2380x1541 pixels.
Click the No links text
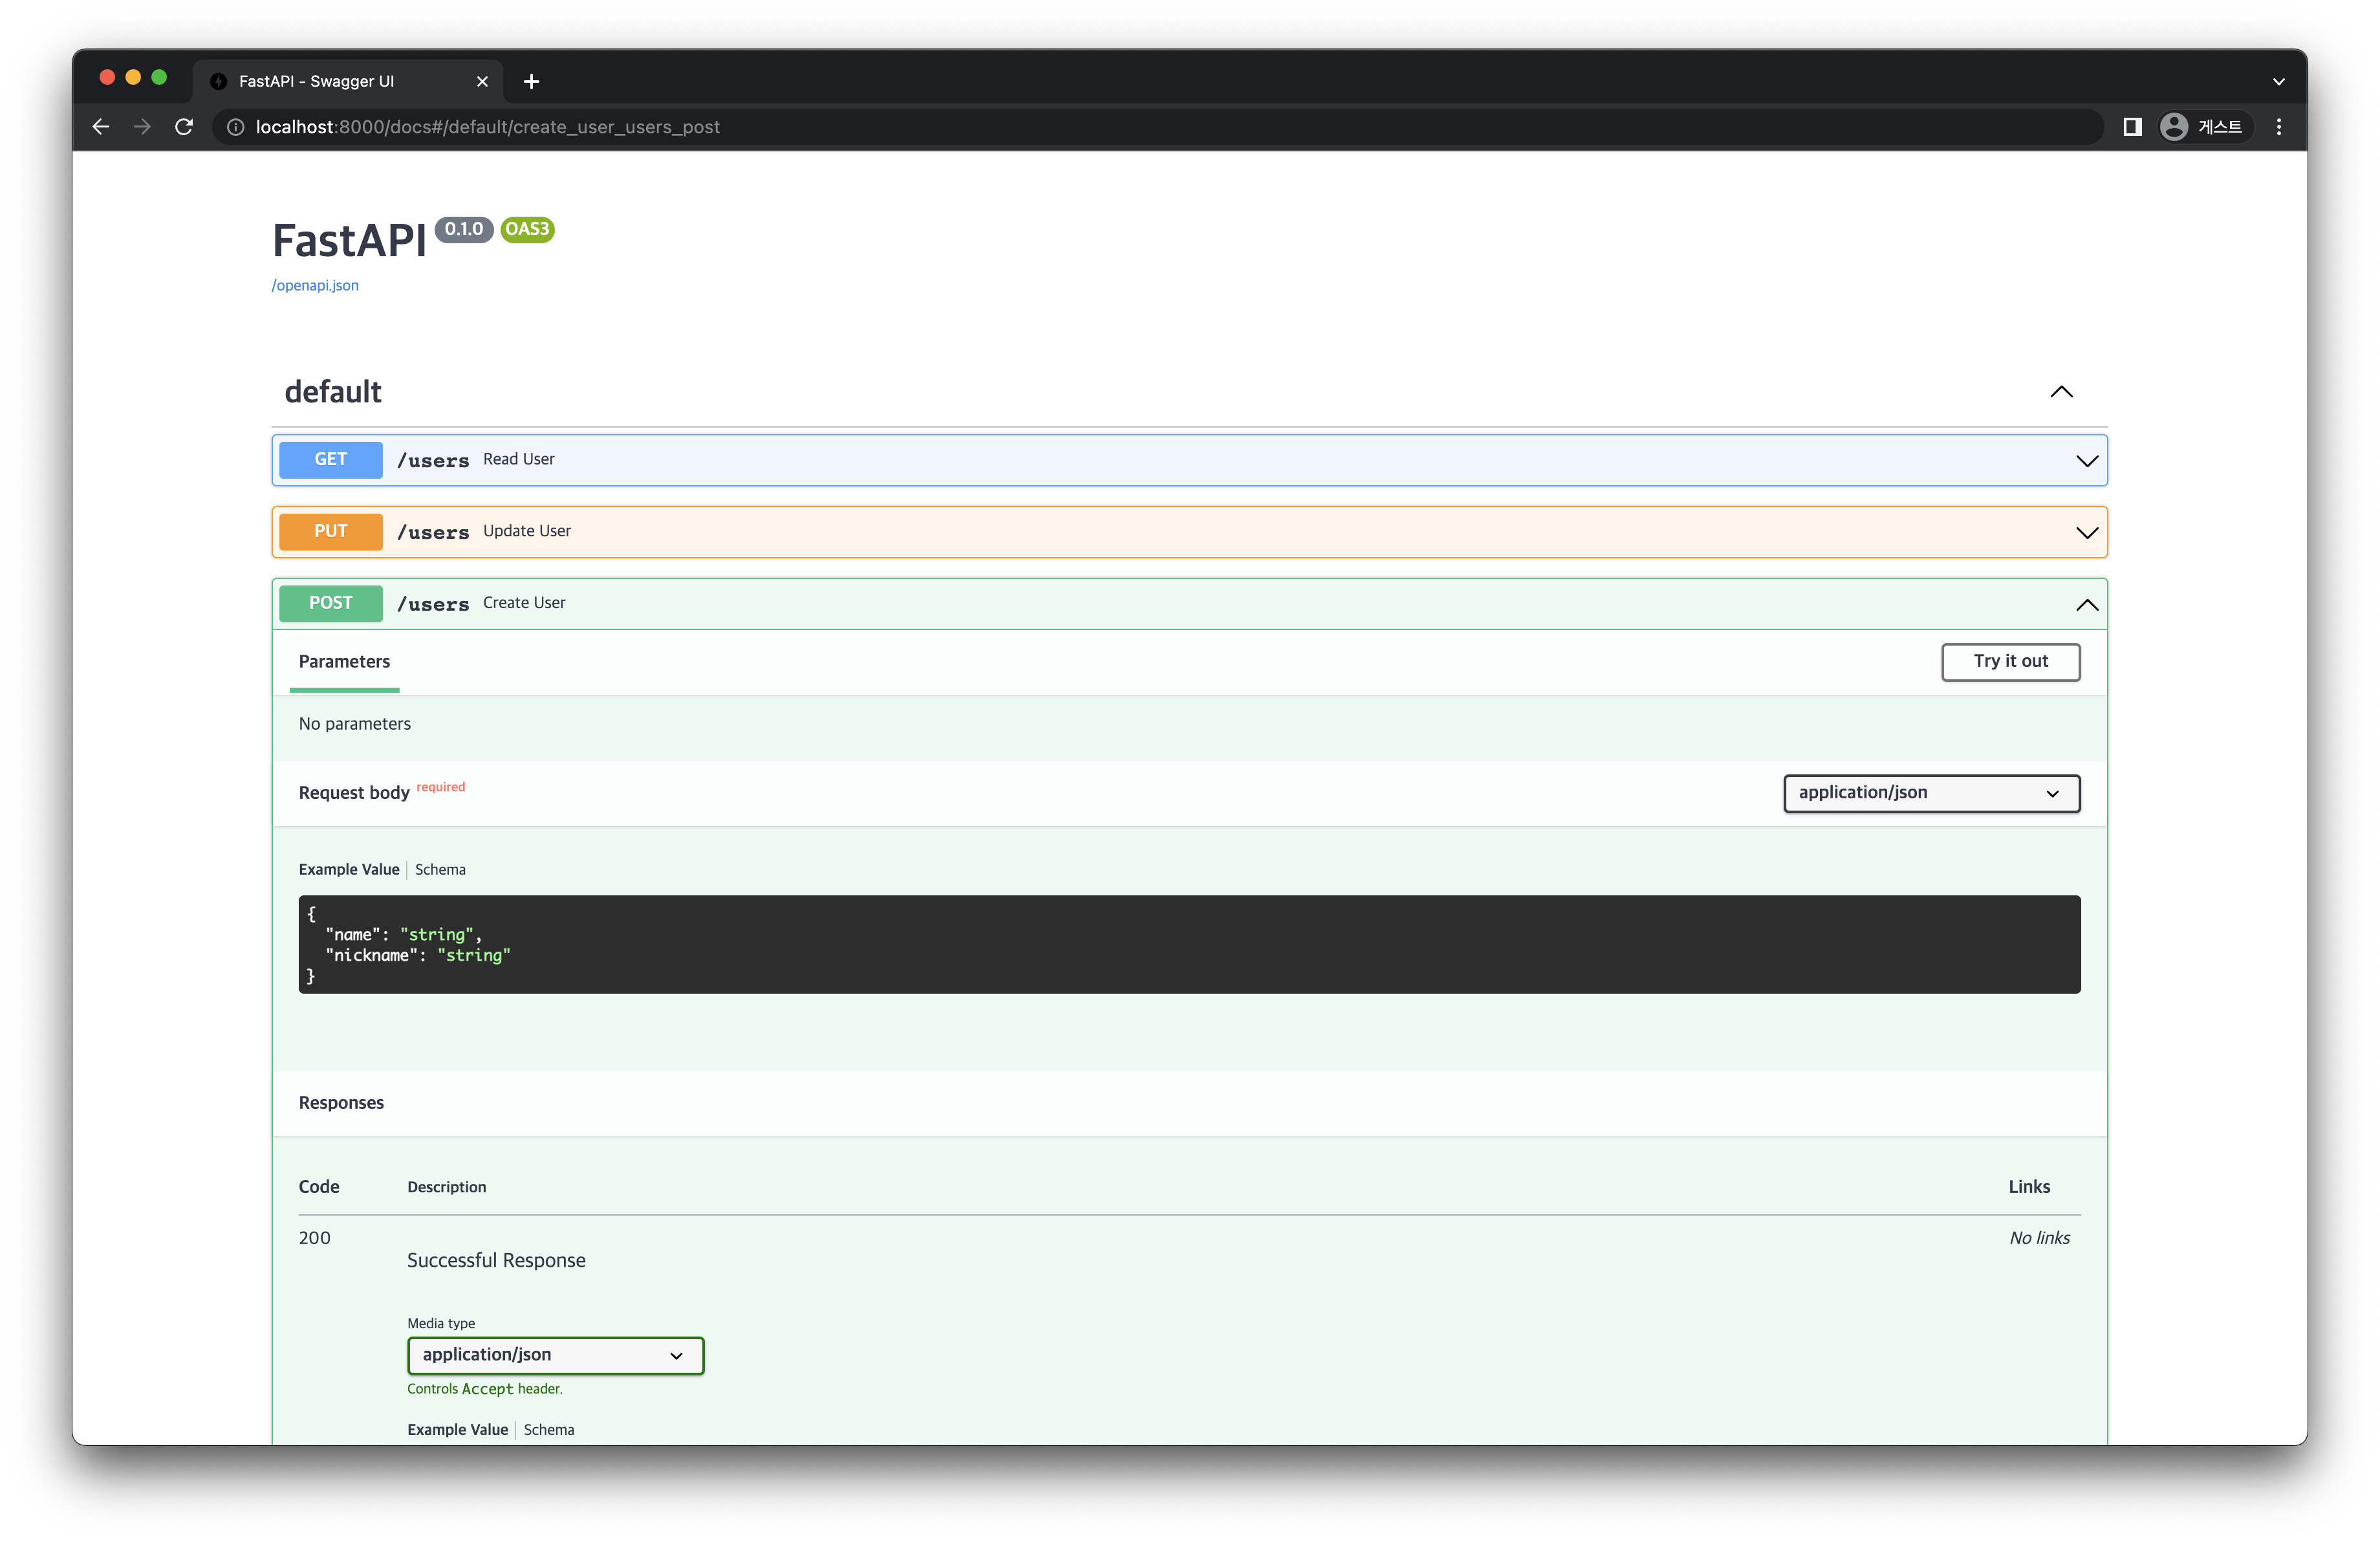coord(2040,1238)
